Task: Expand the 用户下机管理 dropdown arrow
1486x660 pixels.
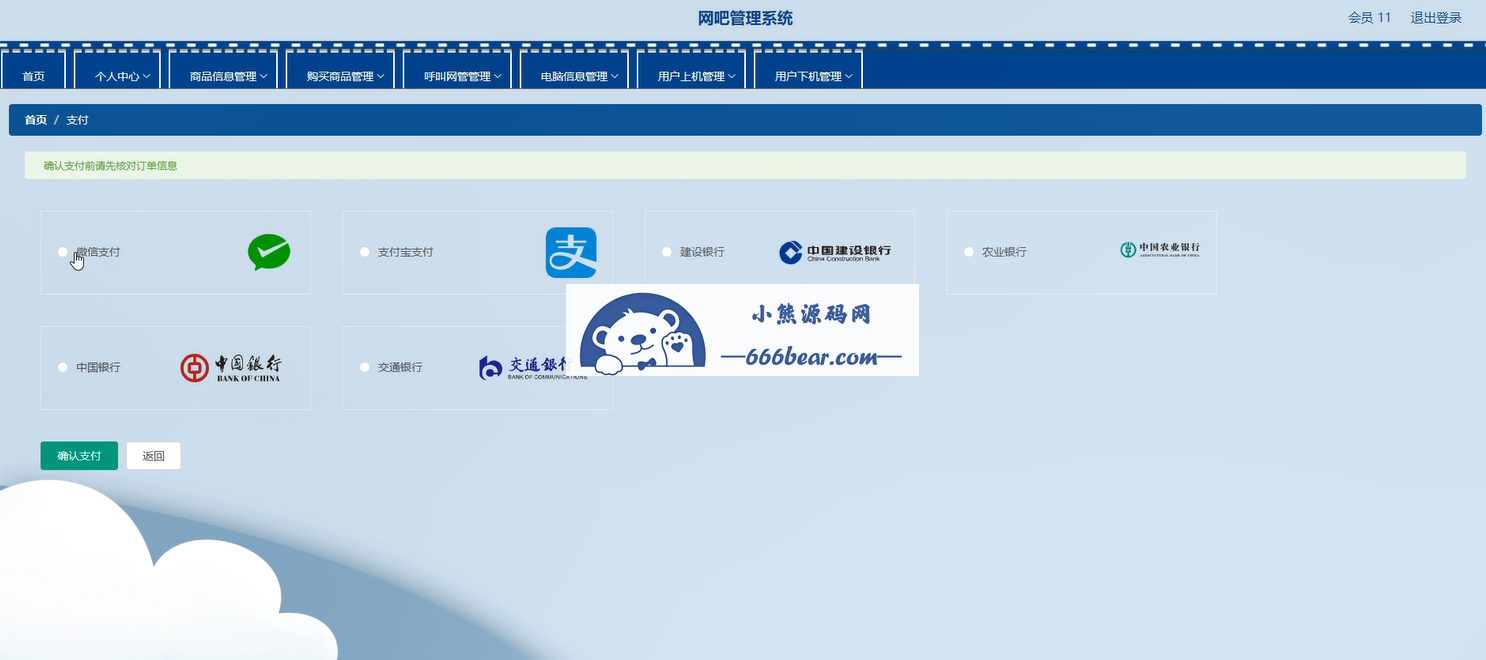Action: (x=848, y=77)
